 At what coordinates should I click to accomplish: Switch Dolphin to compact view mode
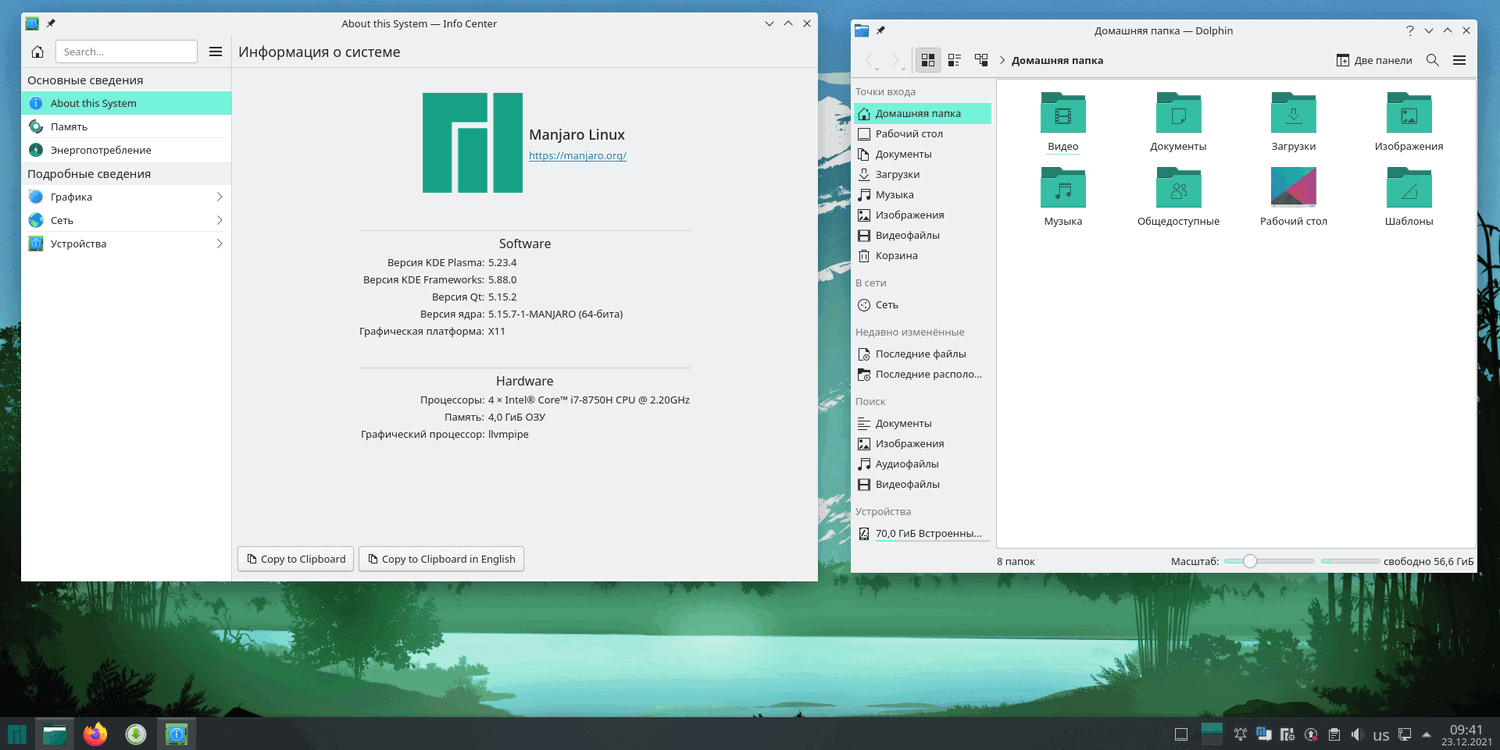pos(954,60)
